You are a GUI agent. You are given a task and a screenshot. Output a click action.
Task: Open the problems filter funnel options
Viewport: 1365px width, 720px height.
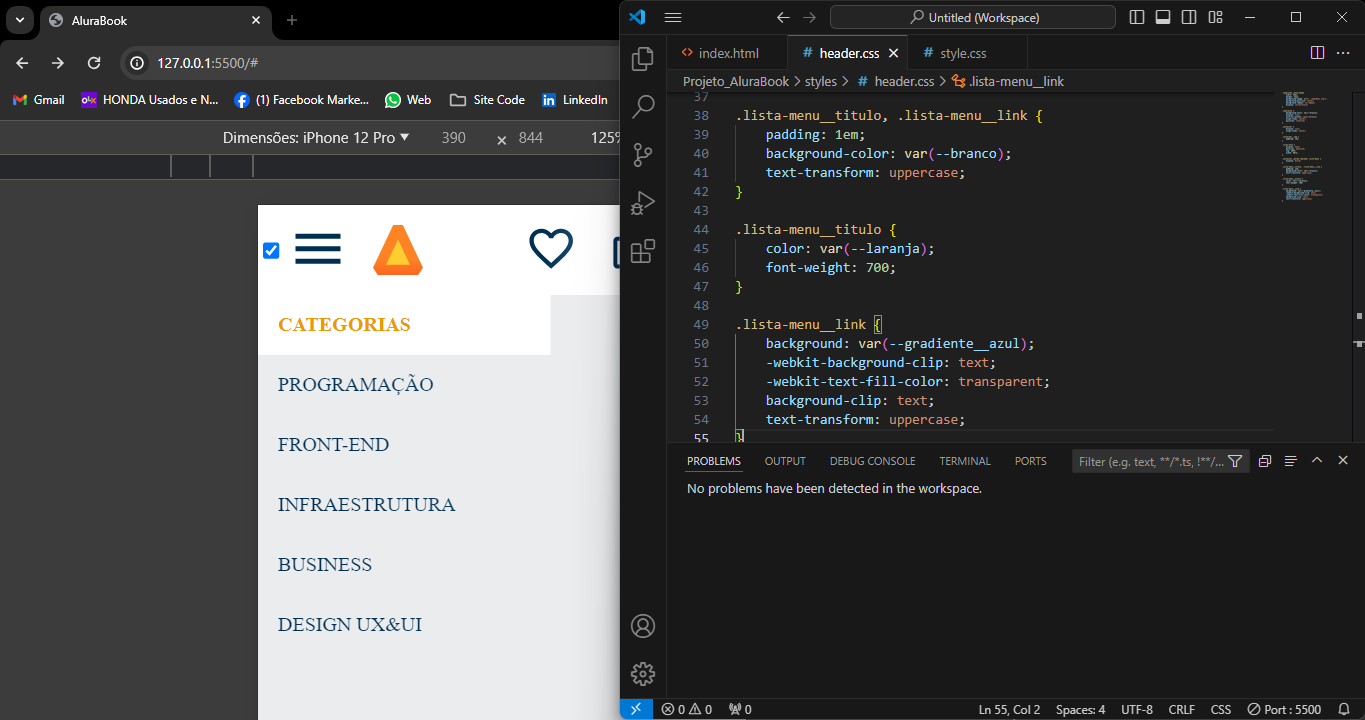[x=1235, y=461]
